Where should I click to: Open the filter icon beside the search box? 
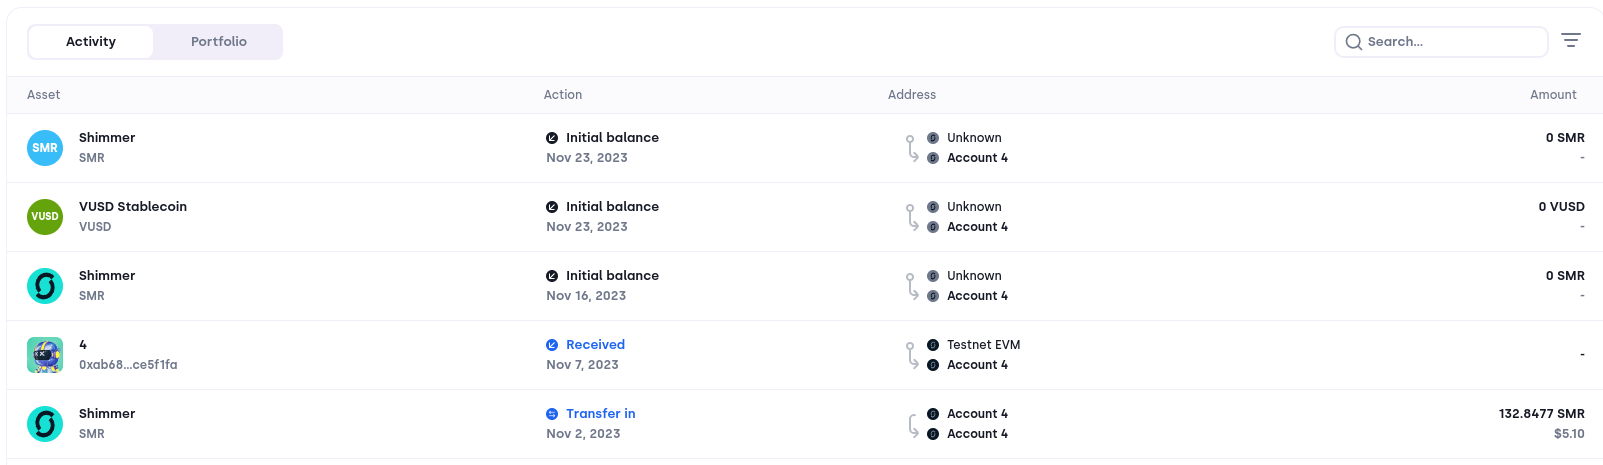[x=1571, y=41]
